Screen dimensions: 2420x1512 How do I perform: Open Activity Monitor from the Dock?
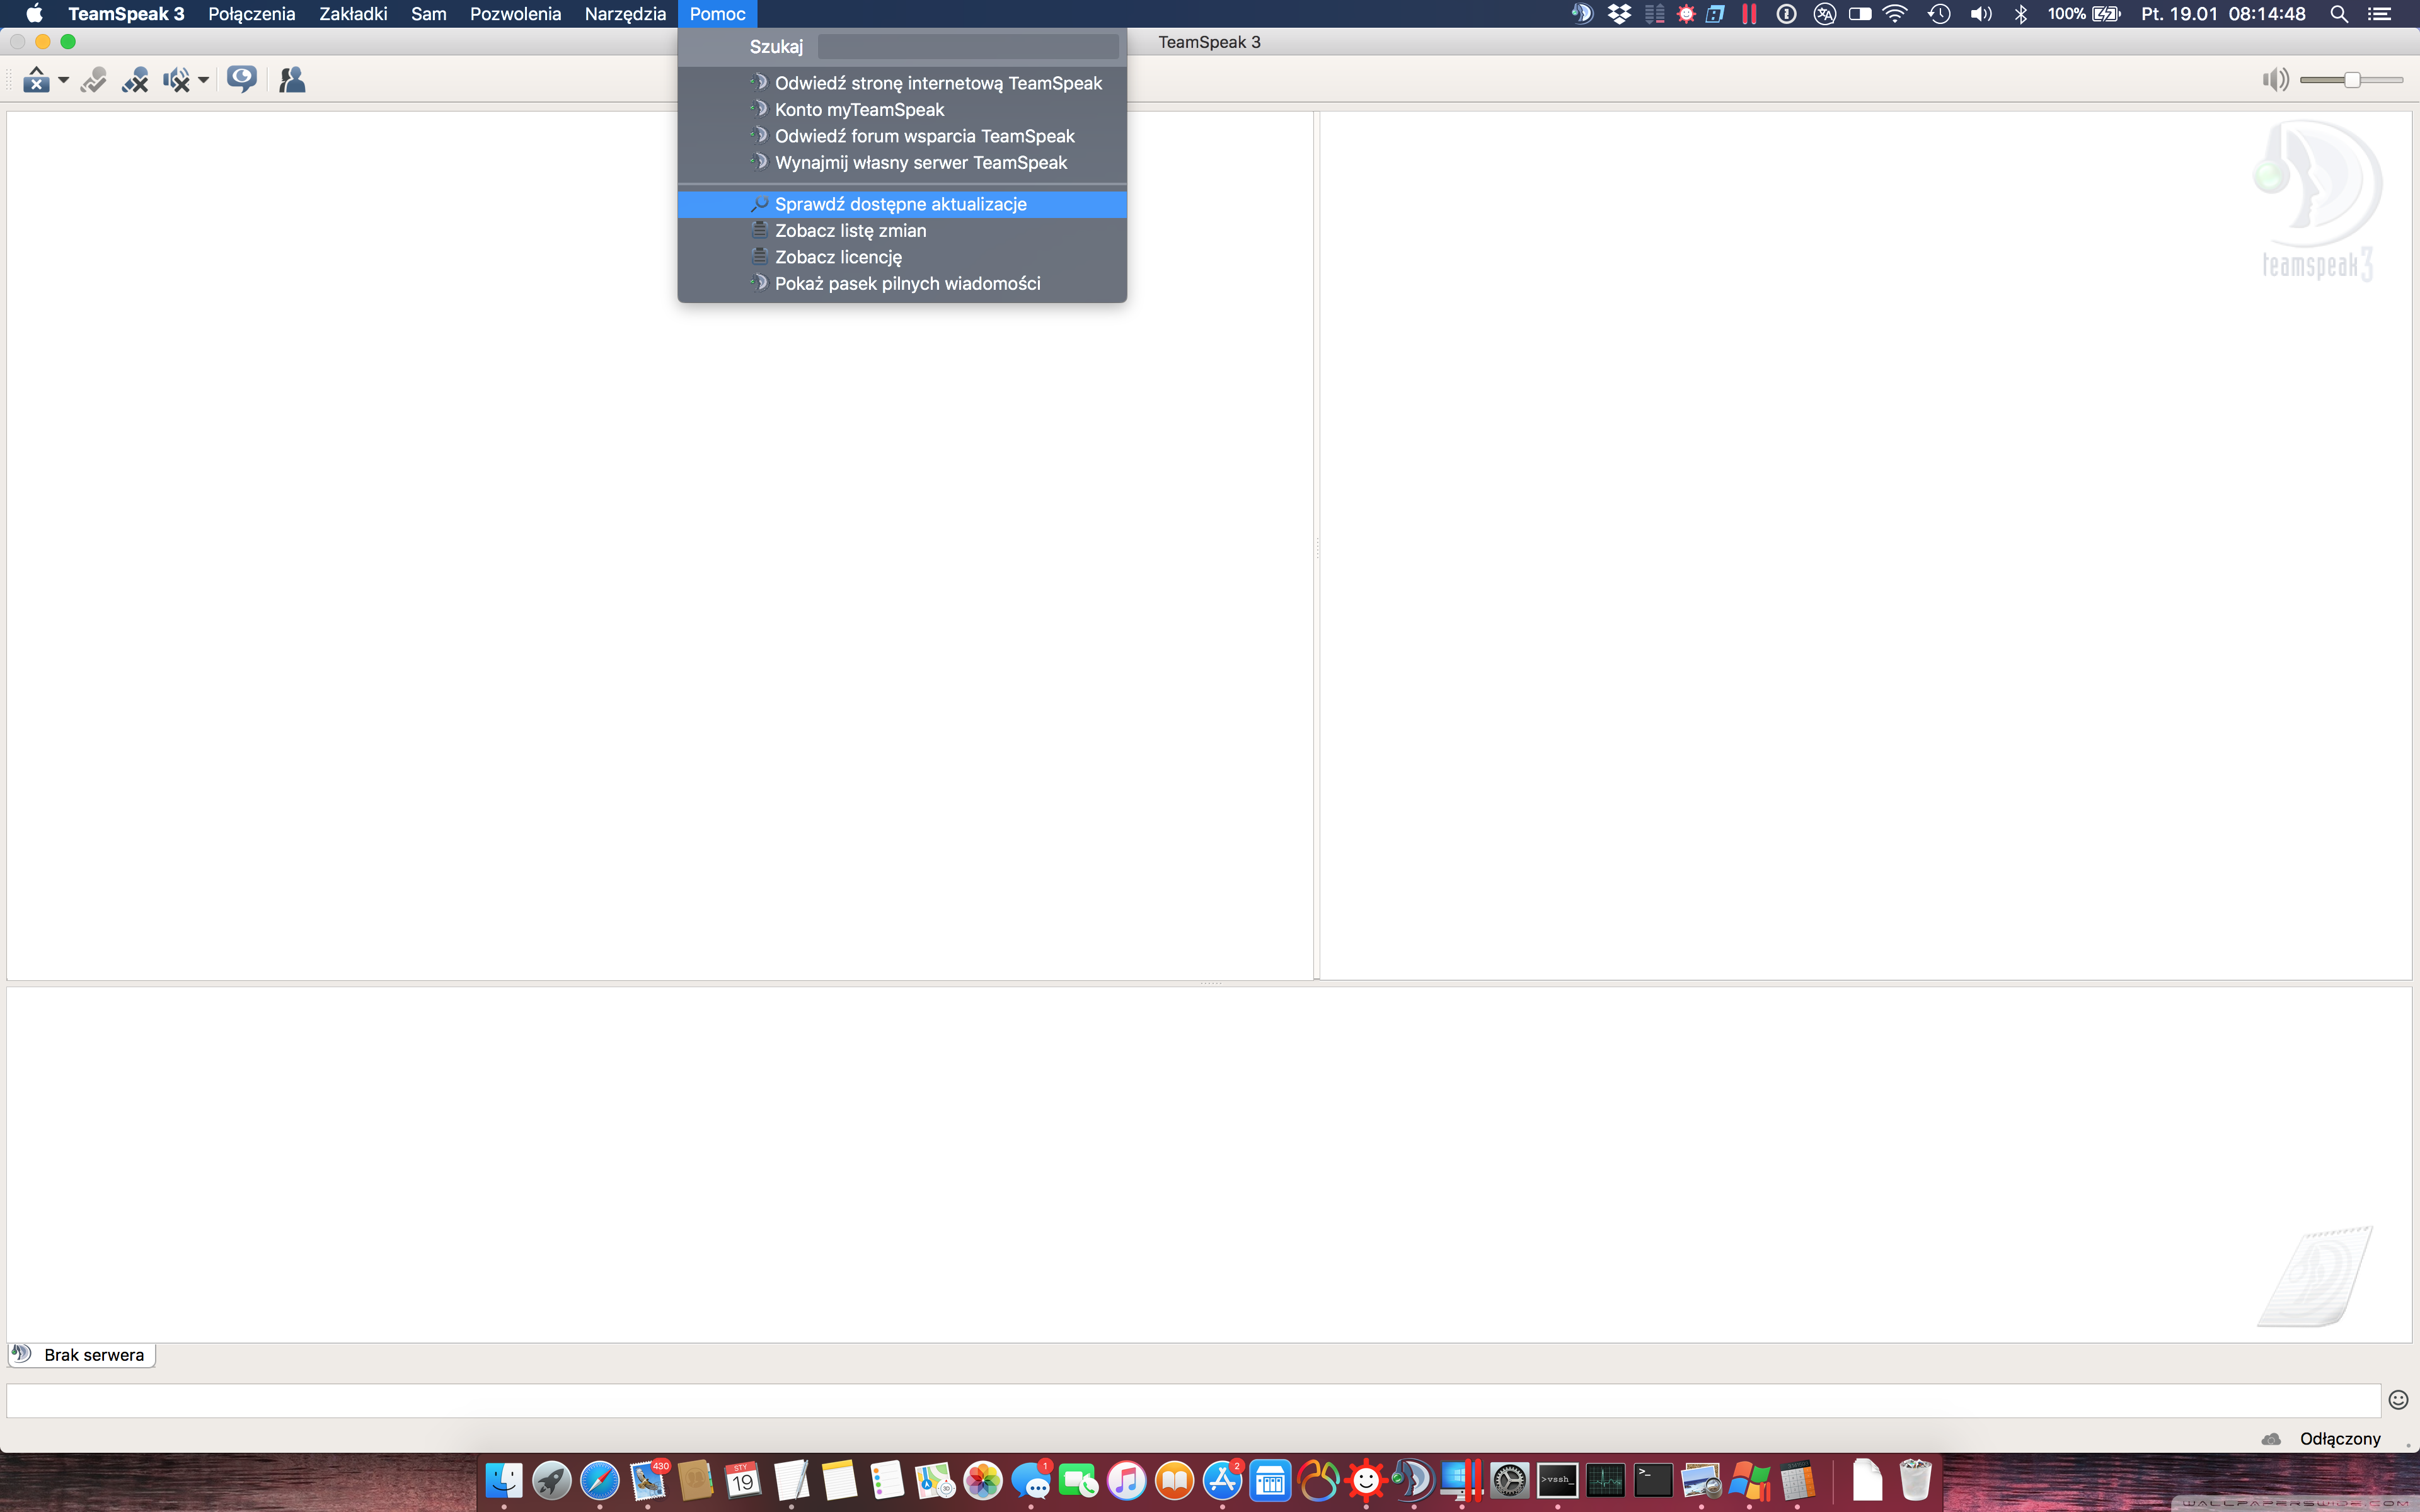click(1606, 1480)
